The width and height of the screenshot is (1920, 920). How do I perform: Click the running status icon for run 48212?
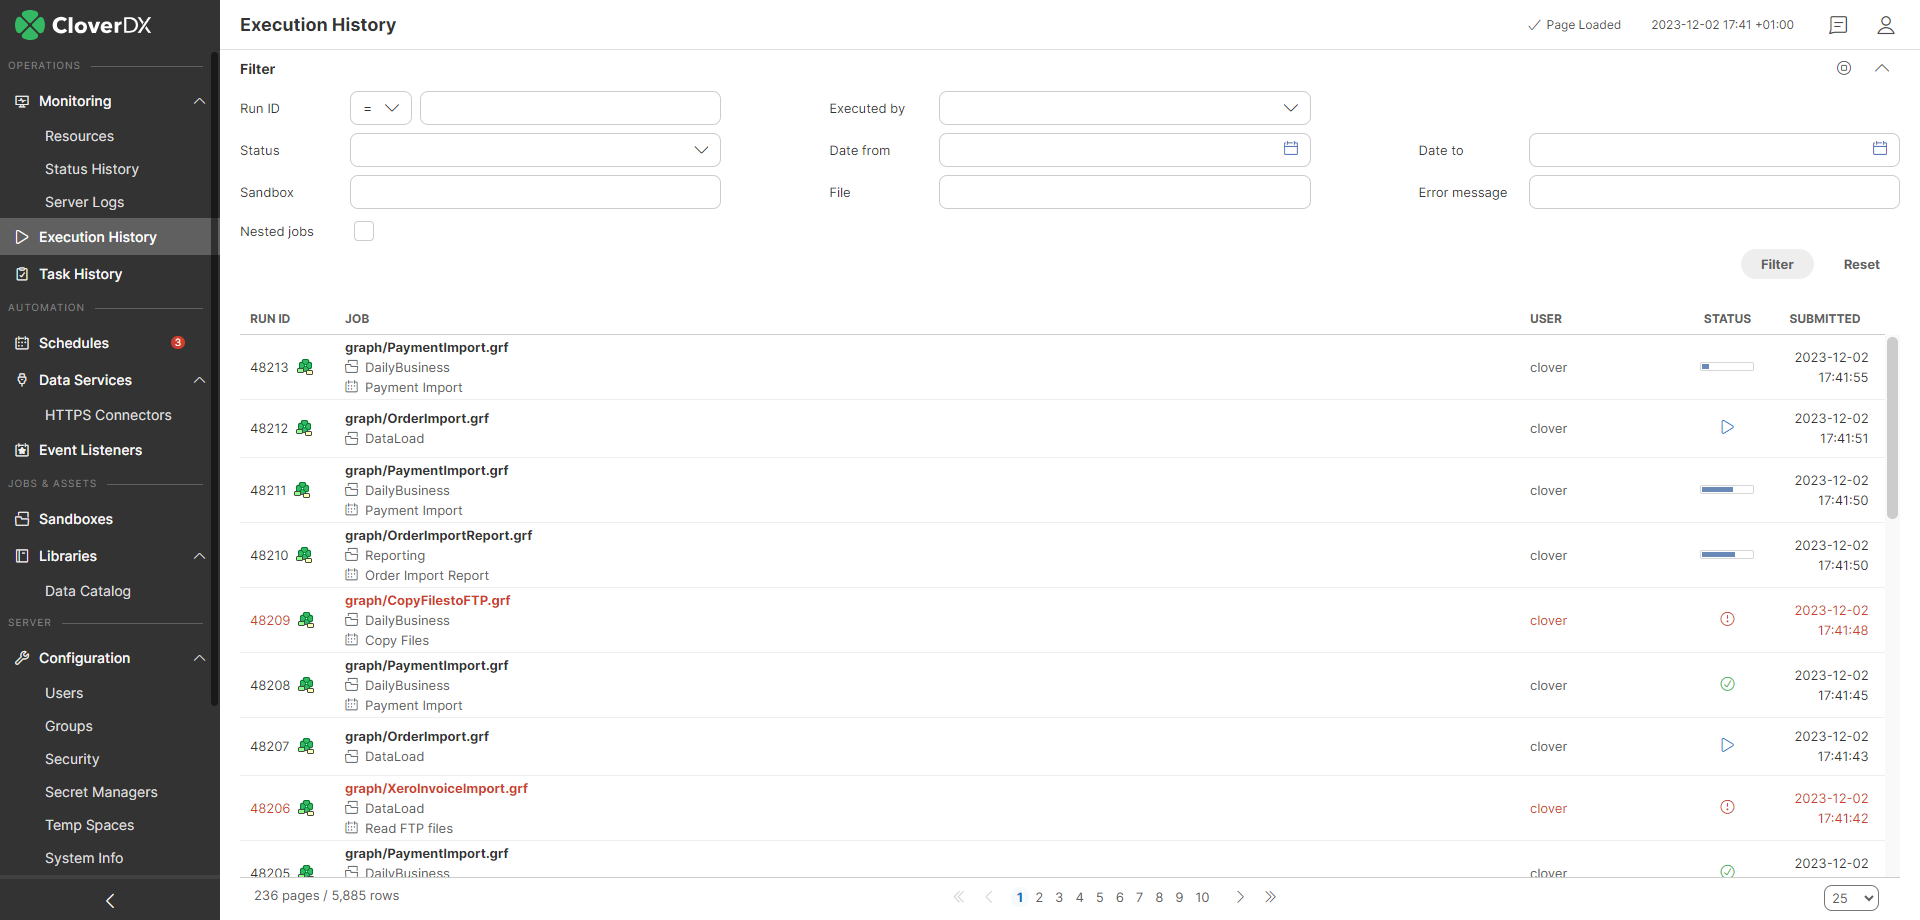1726,428
